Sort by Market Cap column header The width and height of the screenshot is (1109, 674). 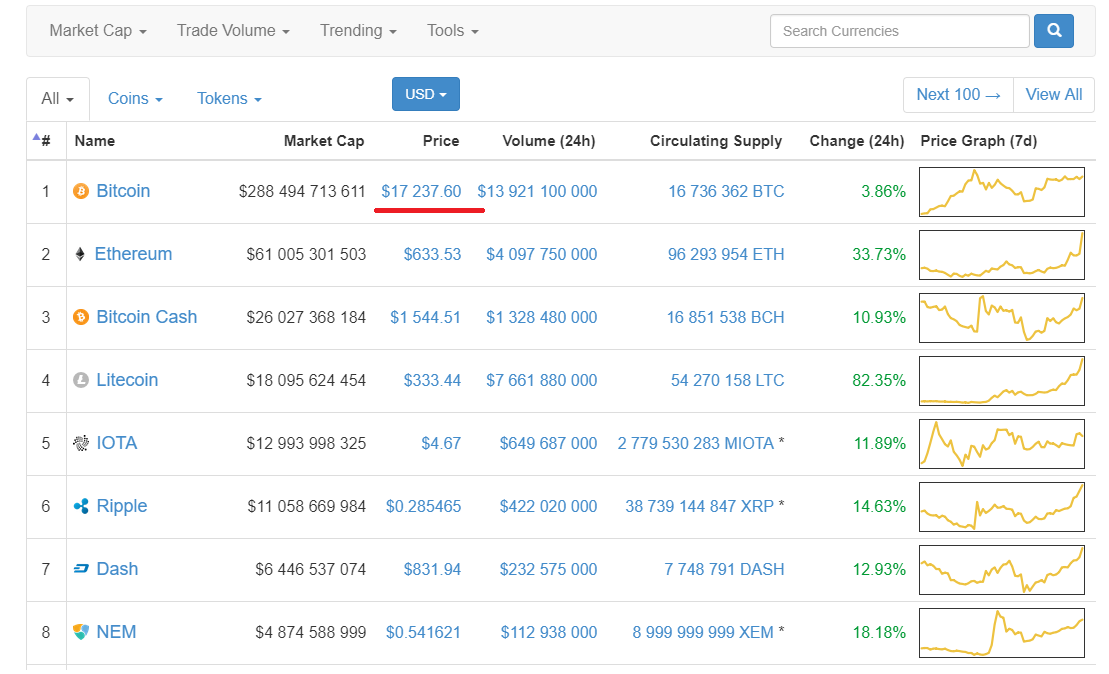coord(324,141)
